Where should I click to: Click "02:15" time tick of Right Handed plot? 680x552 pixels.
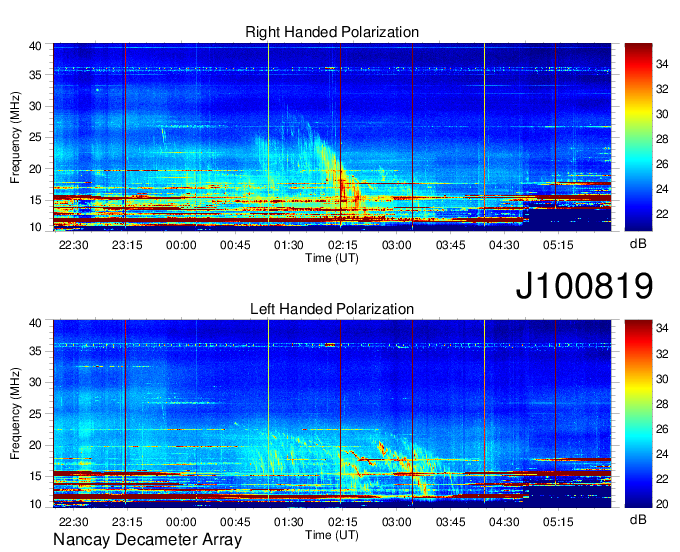point(343,245)
